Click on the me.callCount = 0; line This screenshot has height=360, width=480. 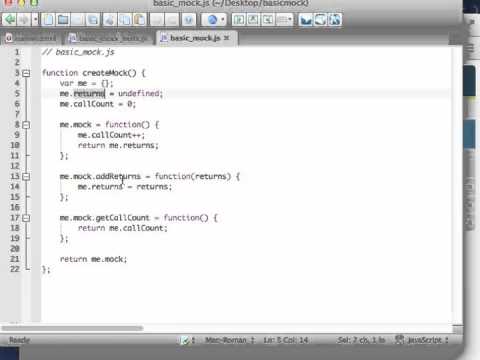[98, 104]
